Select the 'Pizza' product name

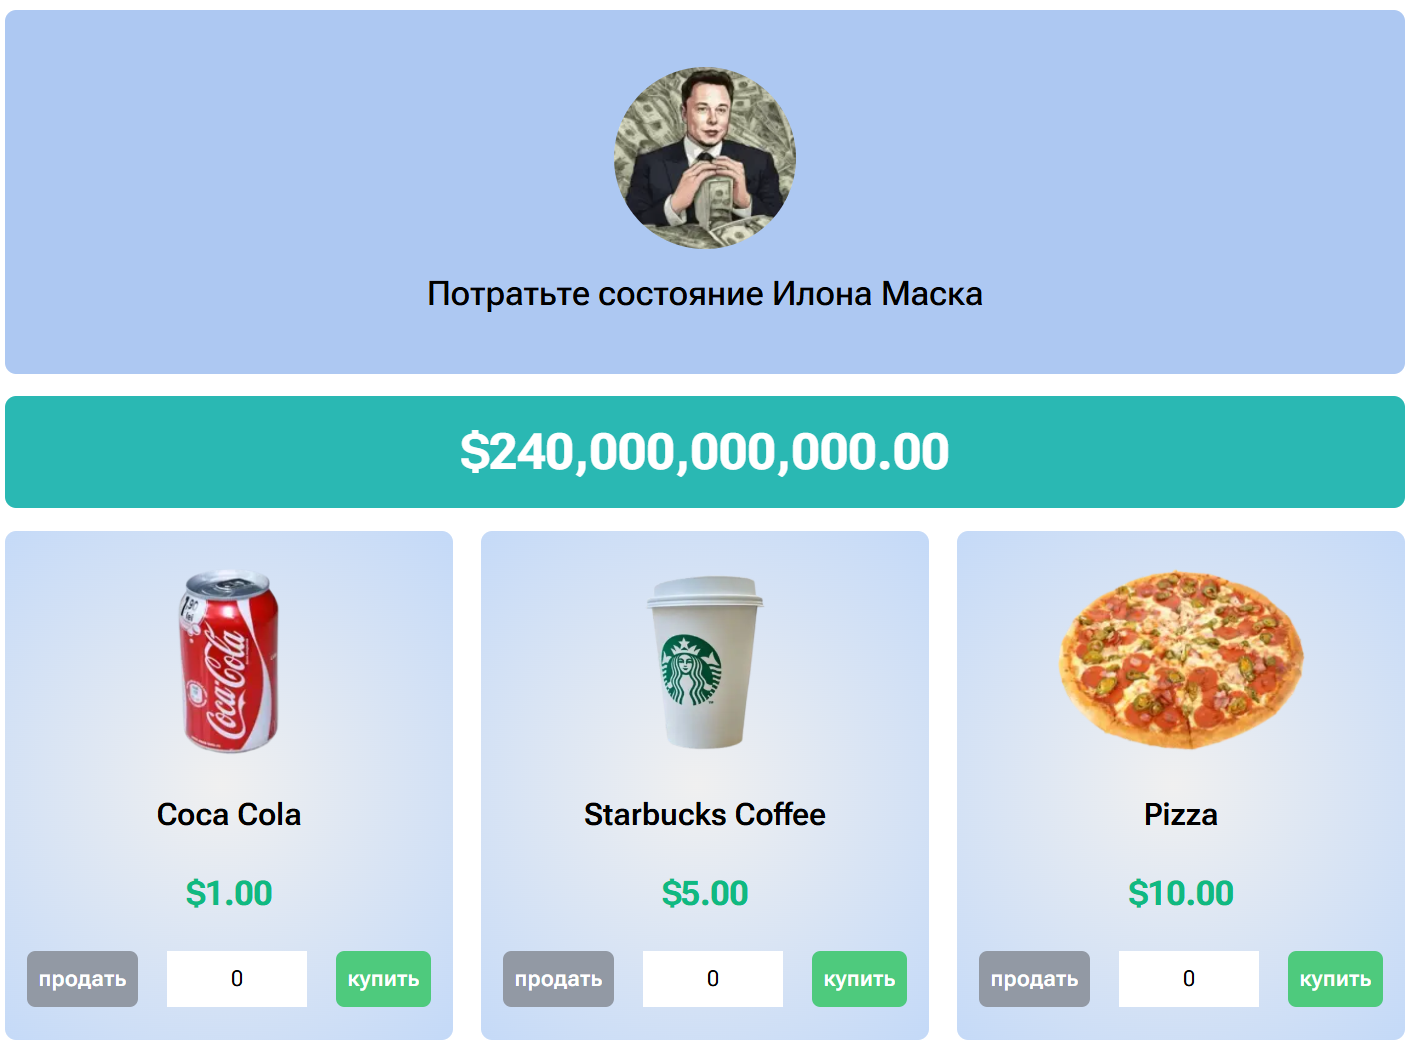1181,815
